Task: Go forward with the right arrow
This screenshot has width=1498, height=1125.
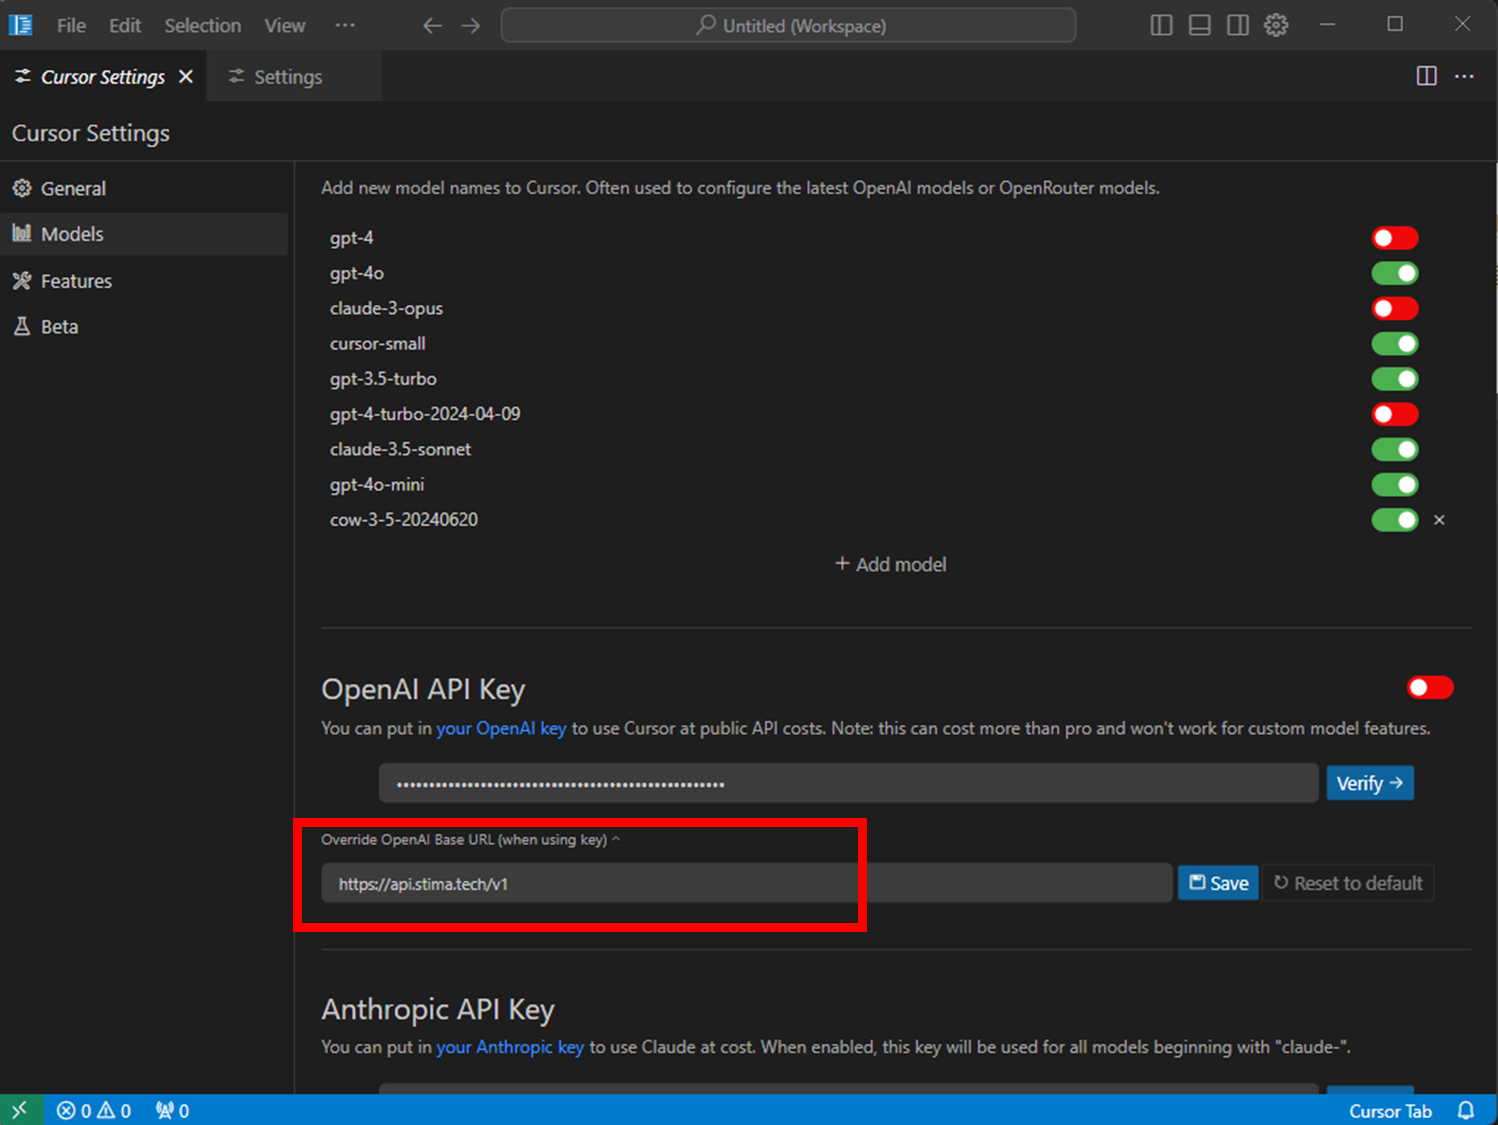Action: [x=471, y=25]
